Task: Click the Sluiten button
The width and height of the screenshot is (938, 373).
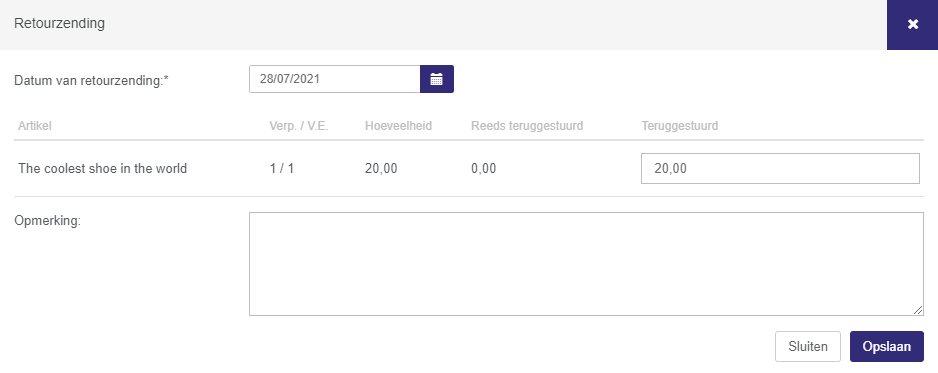Action: pyautogui.click(x=808, y=347)
